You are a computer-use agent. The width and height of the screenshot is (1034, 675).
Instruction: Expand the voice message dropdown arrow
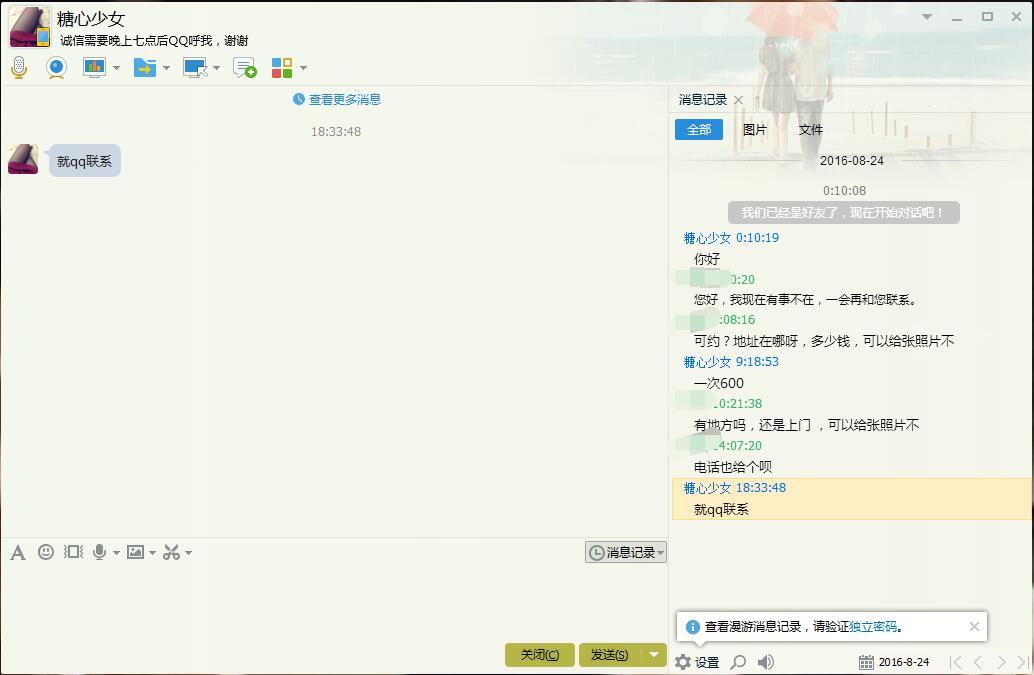tap(116, 552)
